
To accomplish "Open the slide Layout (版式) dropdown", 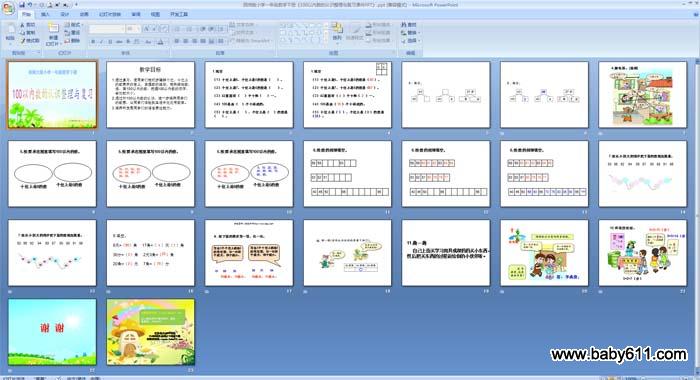I will click(x=74, y=25).
